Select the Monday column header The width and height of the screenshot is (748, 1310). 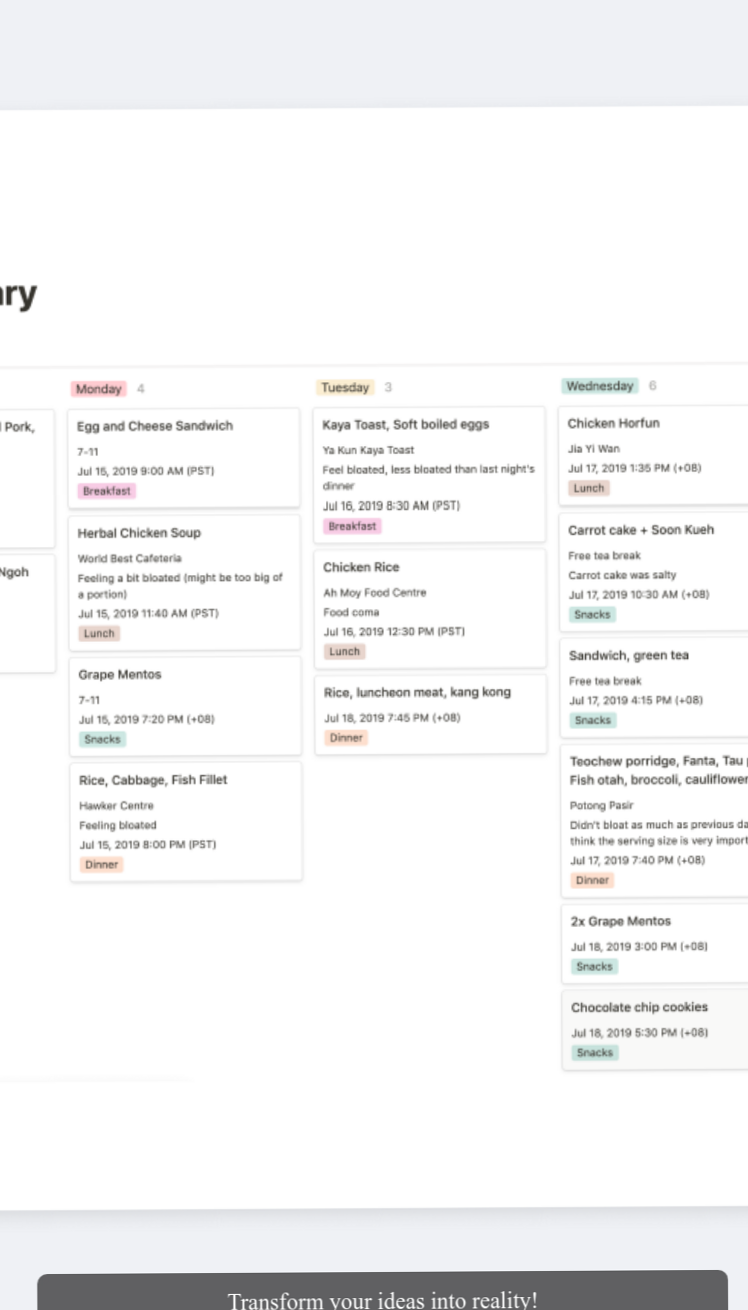[98, 388]
